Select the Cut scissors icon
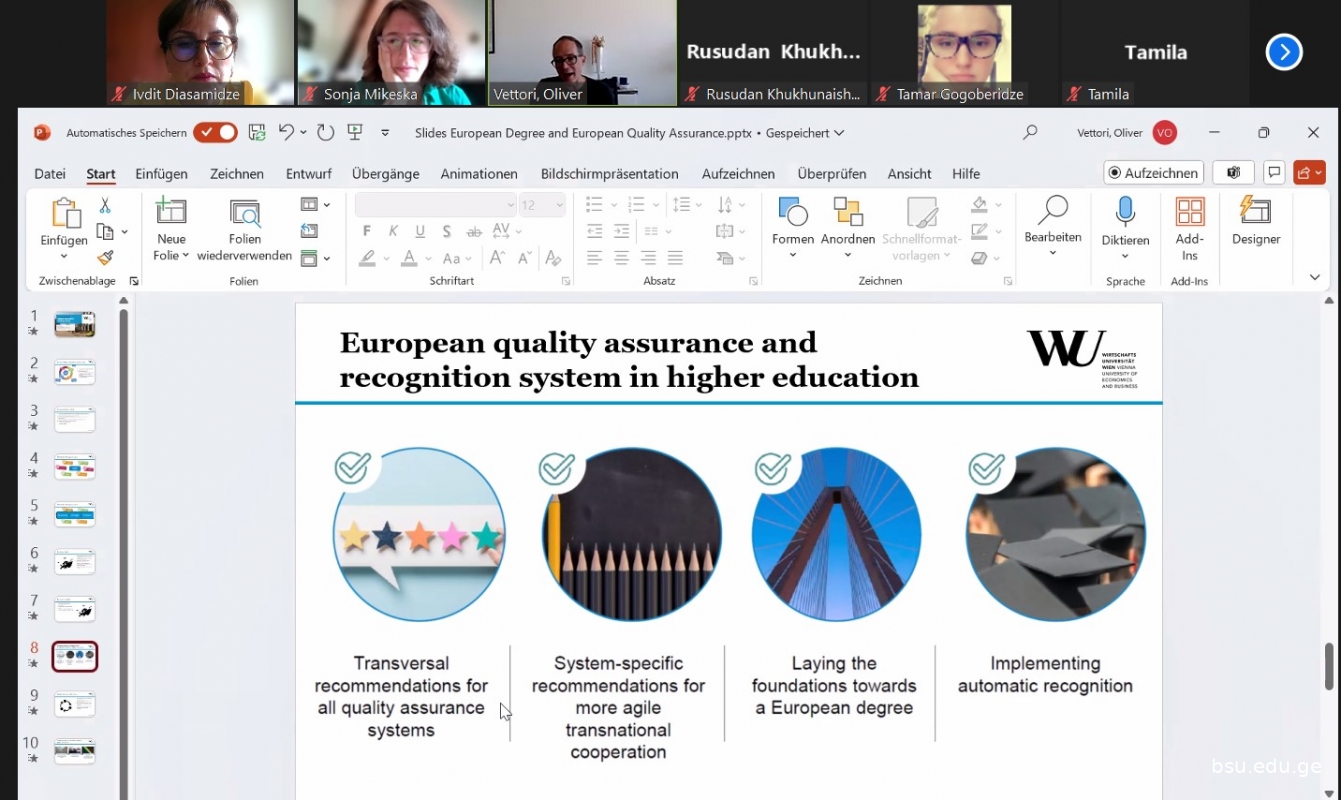1341x800 pixels. (105, 205)
